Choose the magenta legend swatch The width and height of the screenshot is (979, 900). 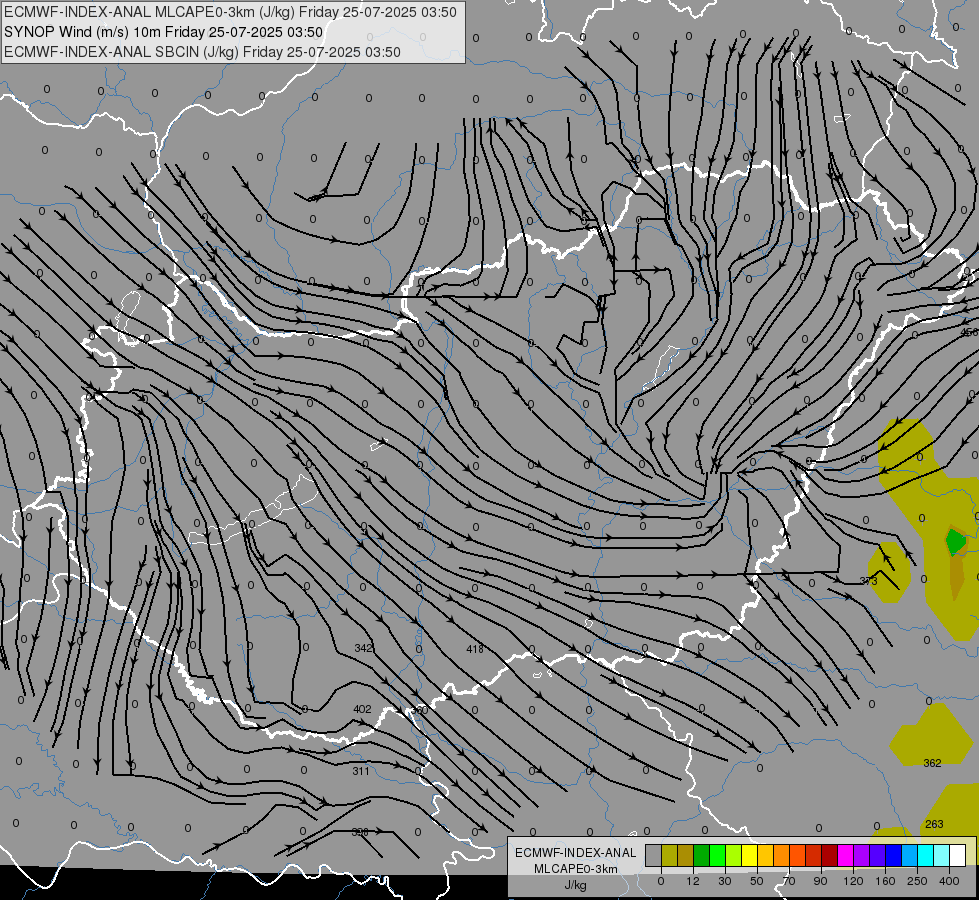point(845,855)
